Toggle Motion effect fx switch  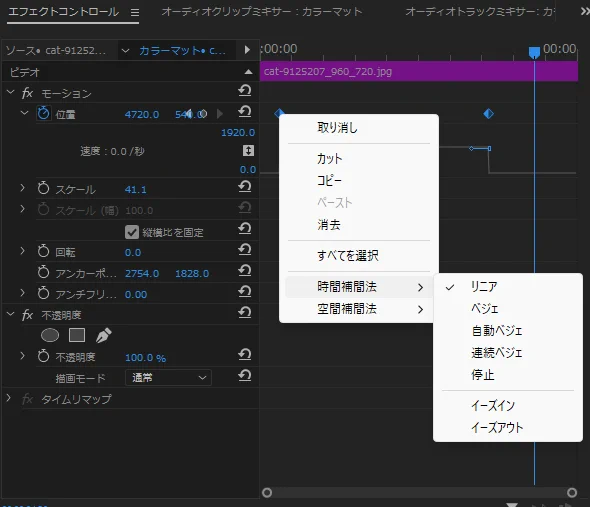click(27, 93)
